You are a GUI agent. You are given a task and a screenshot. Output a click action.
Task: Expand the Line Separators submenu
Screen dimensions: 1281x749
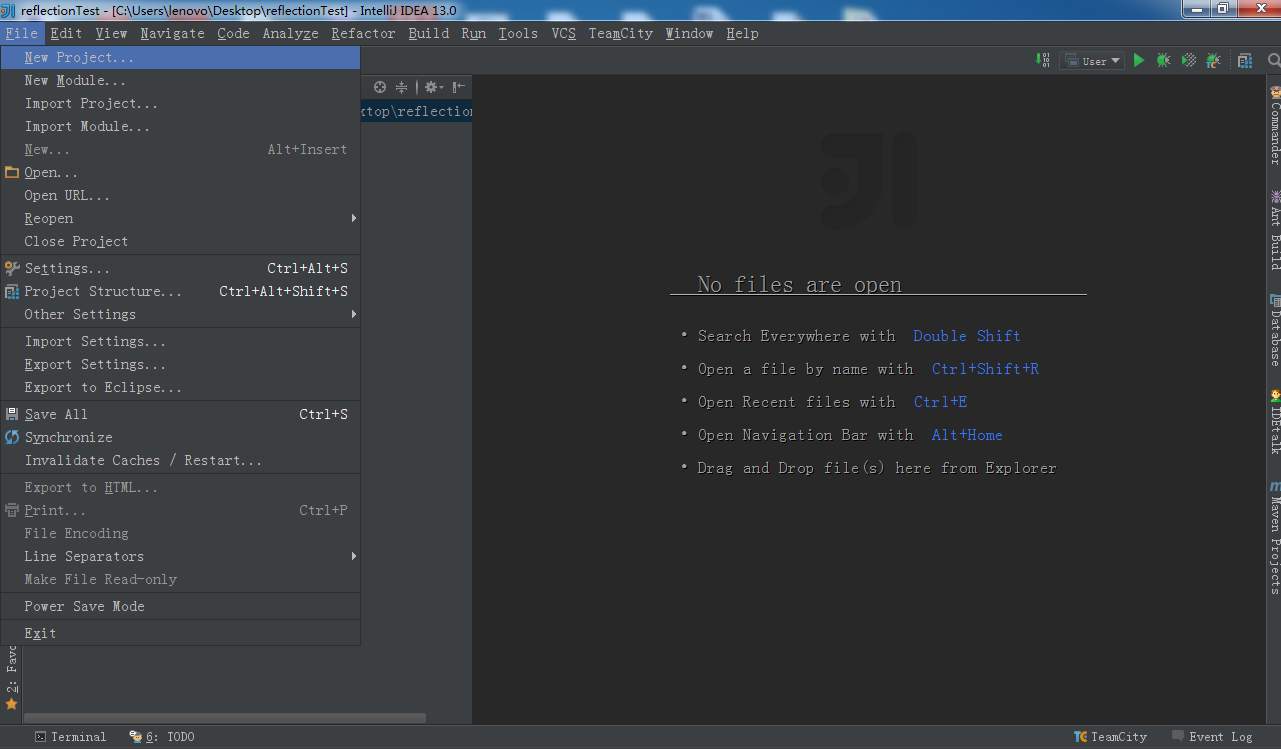[180, 556]
